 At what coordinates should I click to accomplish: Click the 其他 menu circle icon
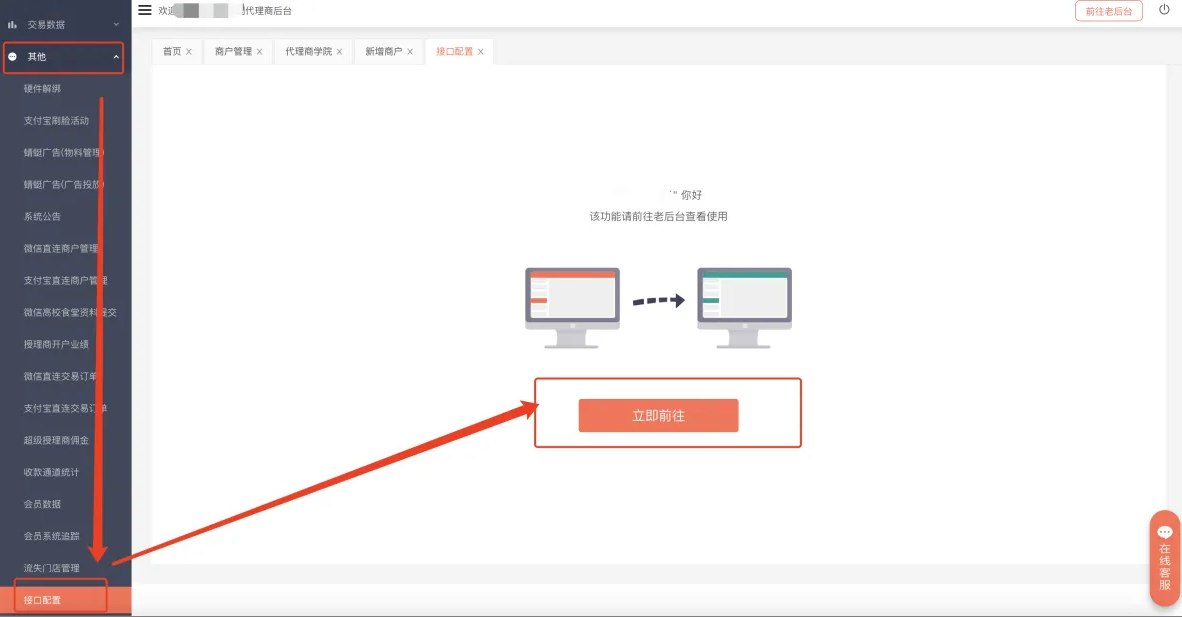point(12,57)
